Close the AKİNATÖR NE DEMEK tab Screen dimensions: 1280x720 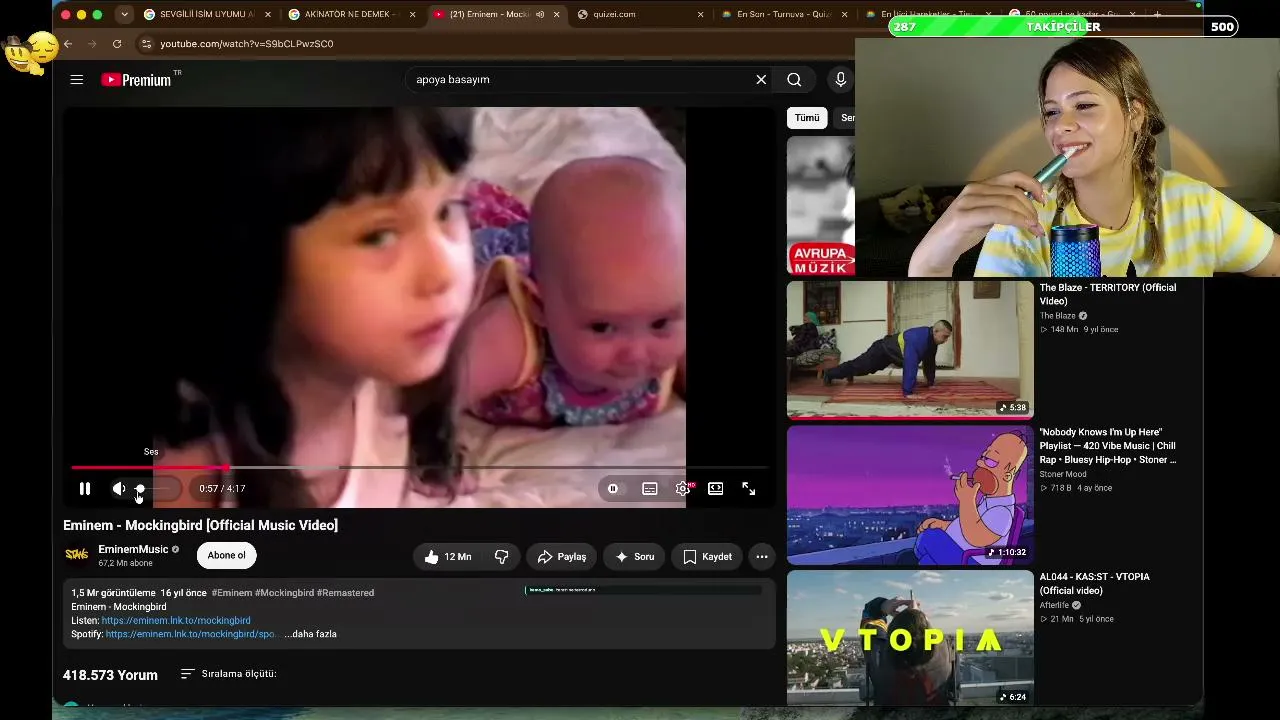412,15
